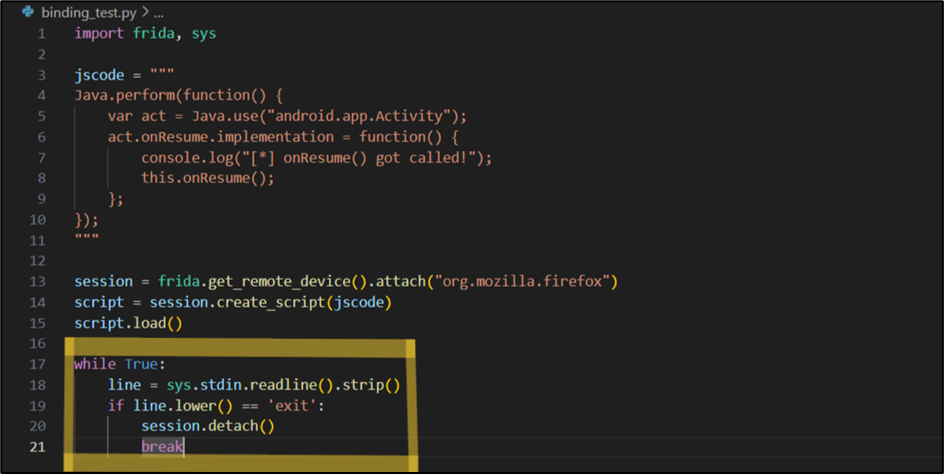Screen dimensions: 944x474
Task: Click the console.log line text
Action: (x=317, y=158)
